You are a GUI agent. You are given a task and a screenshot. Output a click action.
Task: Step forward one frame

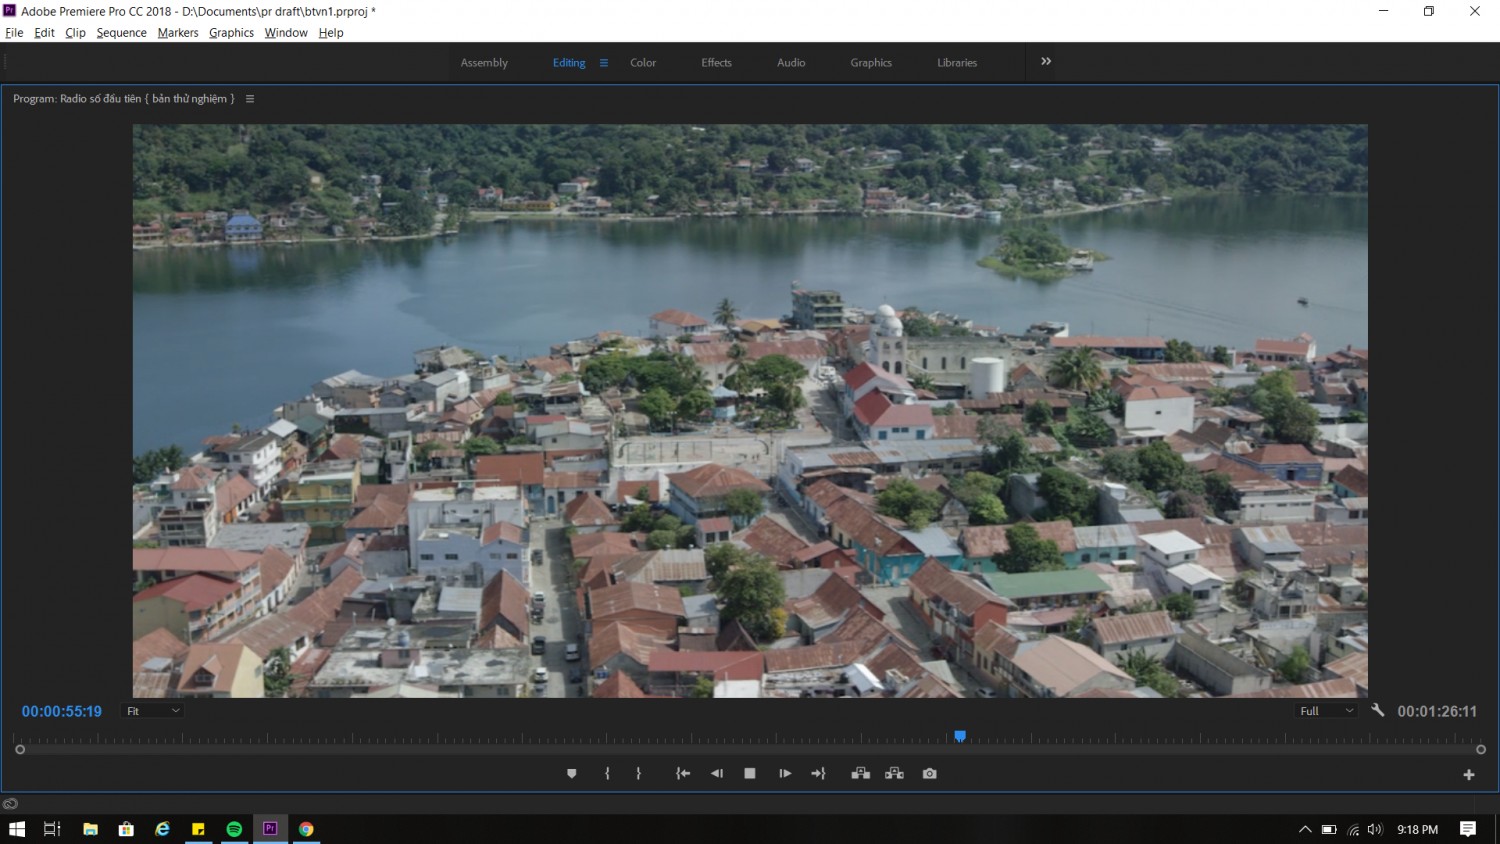pos(785,773)
